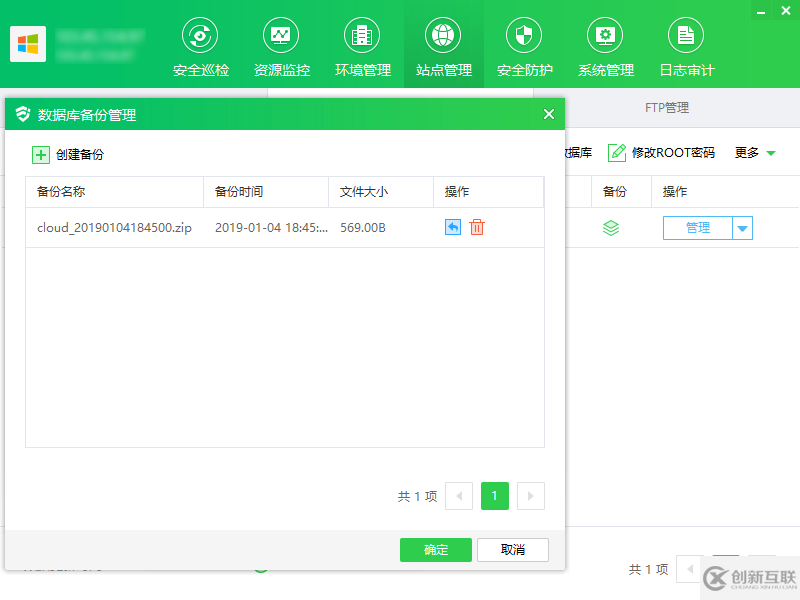Click the green layers backup icon
Image resolution: width=800 pixels, height=600 pixels.
[611, 228]
